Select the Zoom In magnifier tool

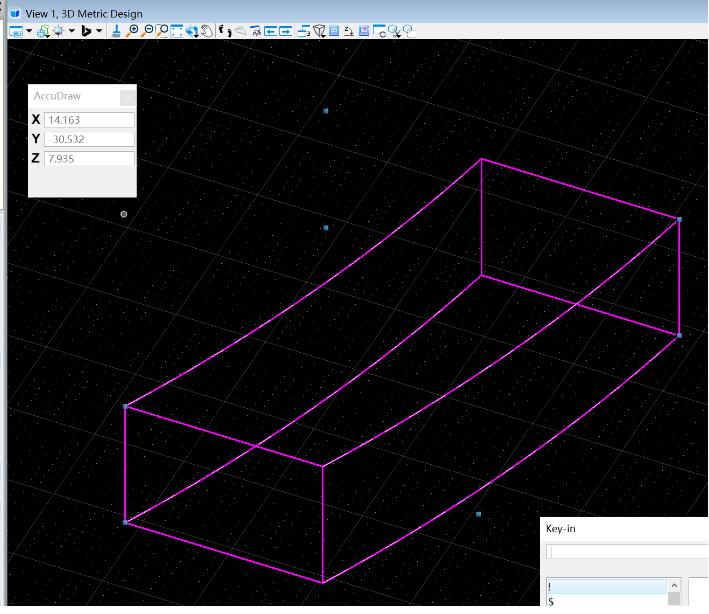133,31
